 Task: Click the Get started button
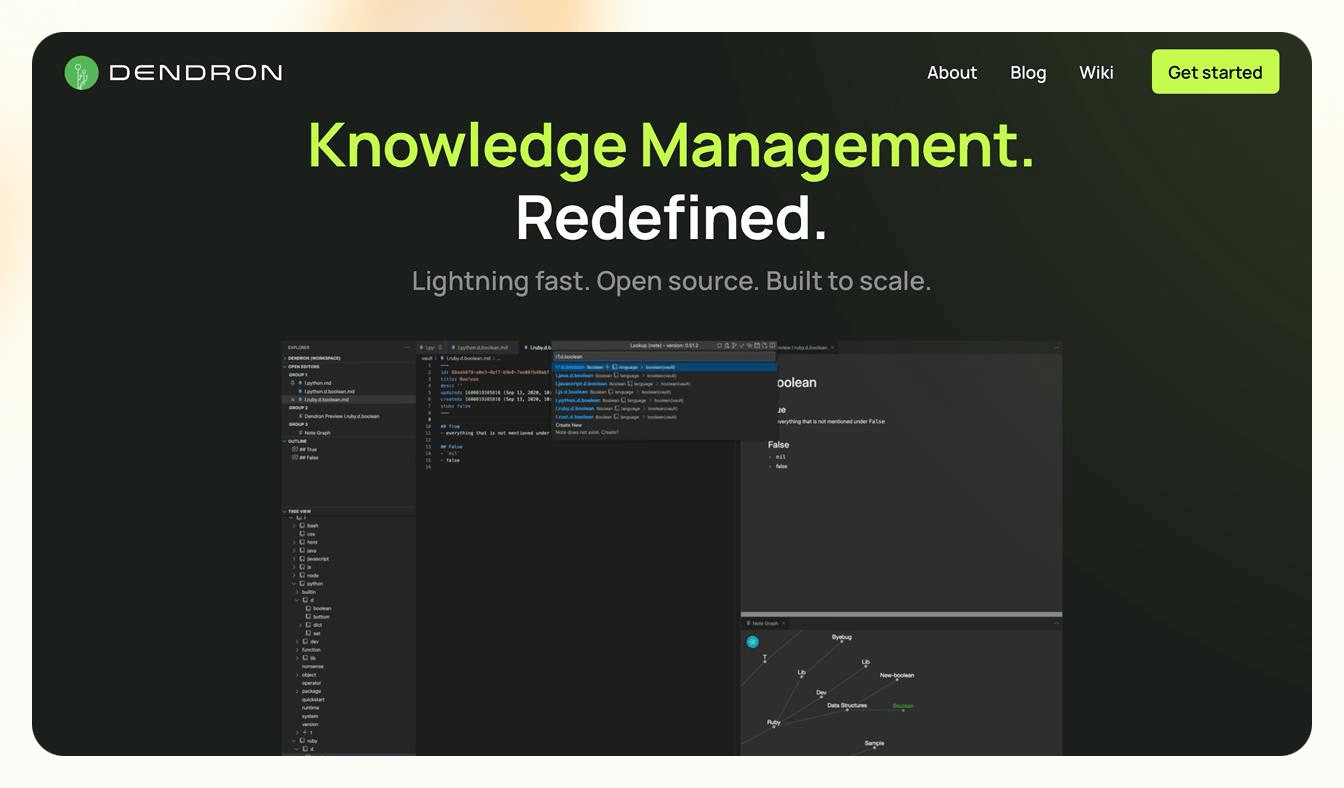coord(1215,72)
